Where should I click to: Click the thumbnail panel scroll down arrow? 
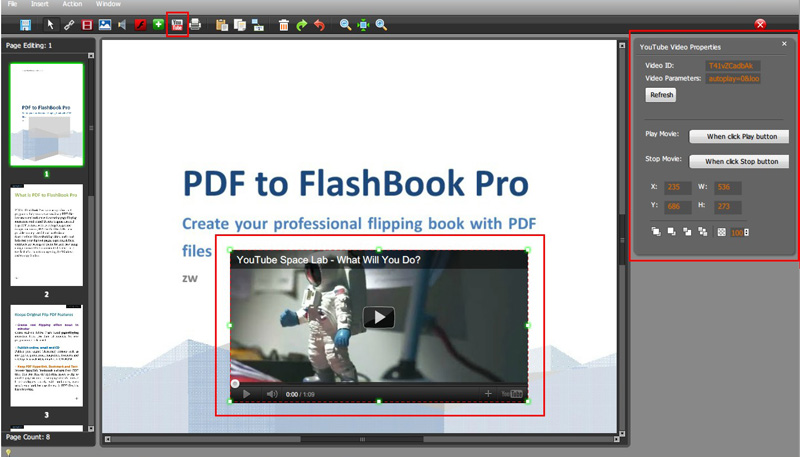coord(91,428)
